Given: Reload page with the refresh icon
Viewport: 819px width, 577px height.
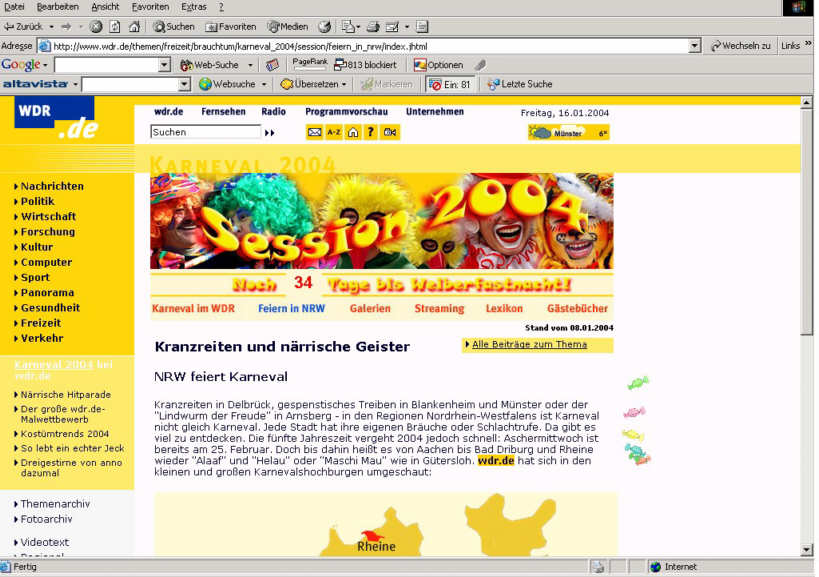Looking at the screenshot, I should (115, 27).
